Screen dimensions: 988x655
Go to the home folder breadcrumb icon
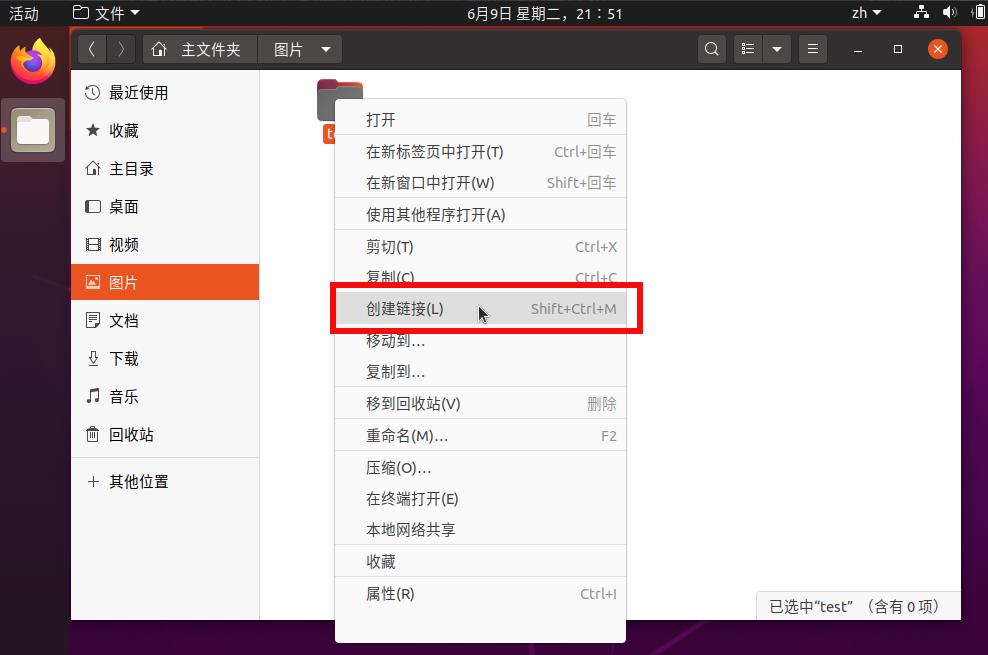coord(159,49)
